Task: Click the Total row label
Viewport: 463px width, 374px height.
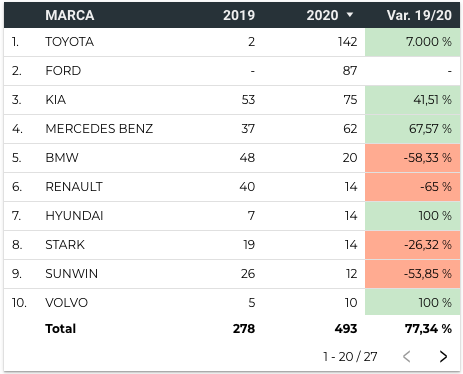Action: point(61,329)
